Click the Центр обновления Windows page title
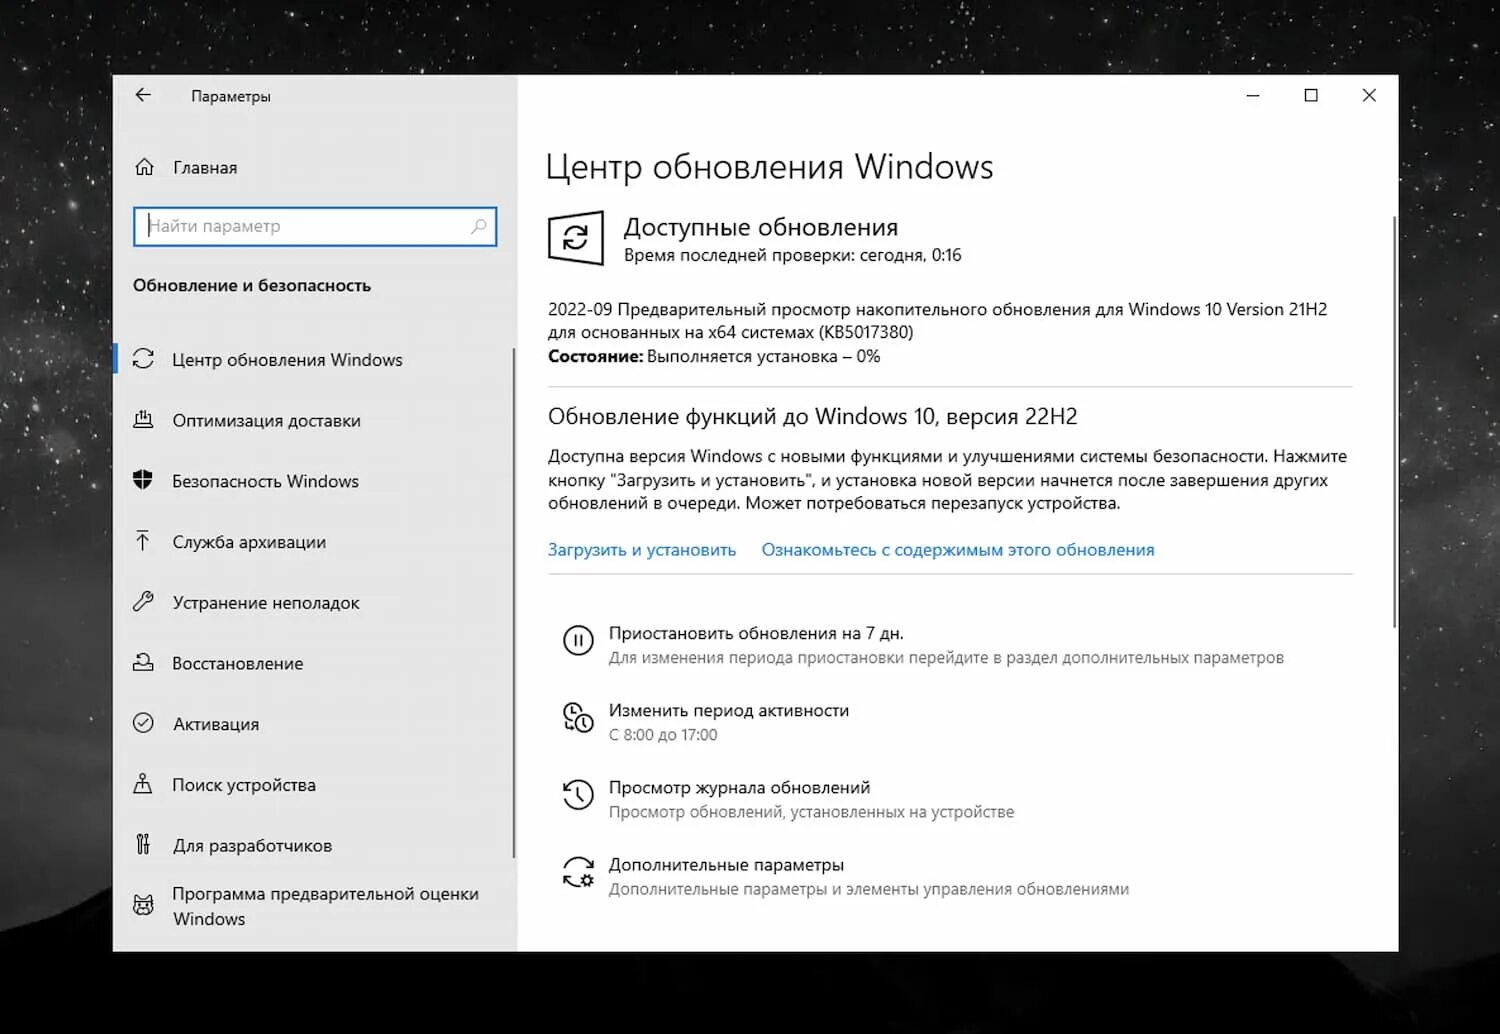 coord(769,166)
